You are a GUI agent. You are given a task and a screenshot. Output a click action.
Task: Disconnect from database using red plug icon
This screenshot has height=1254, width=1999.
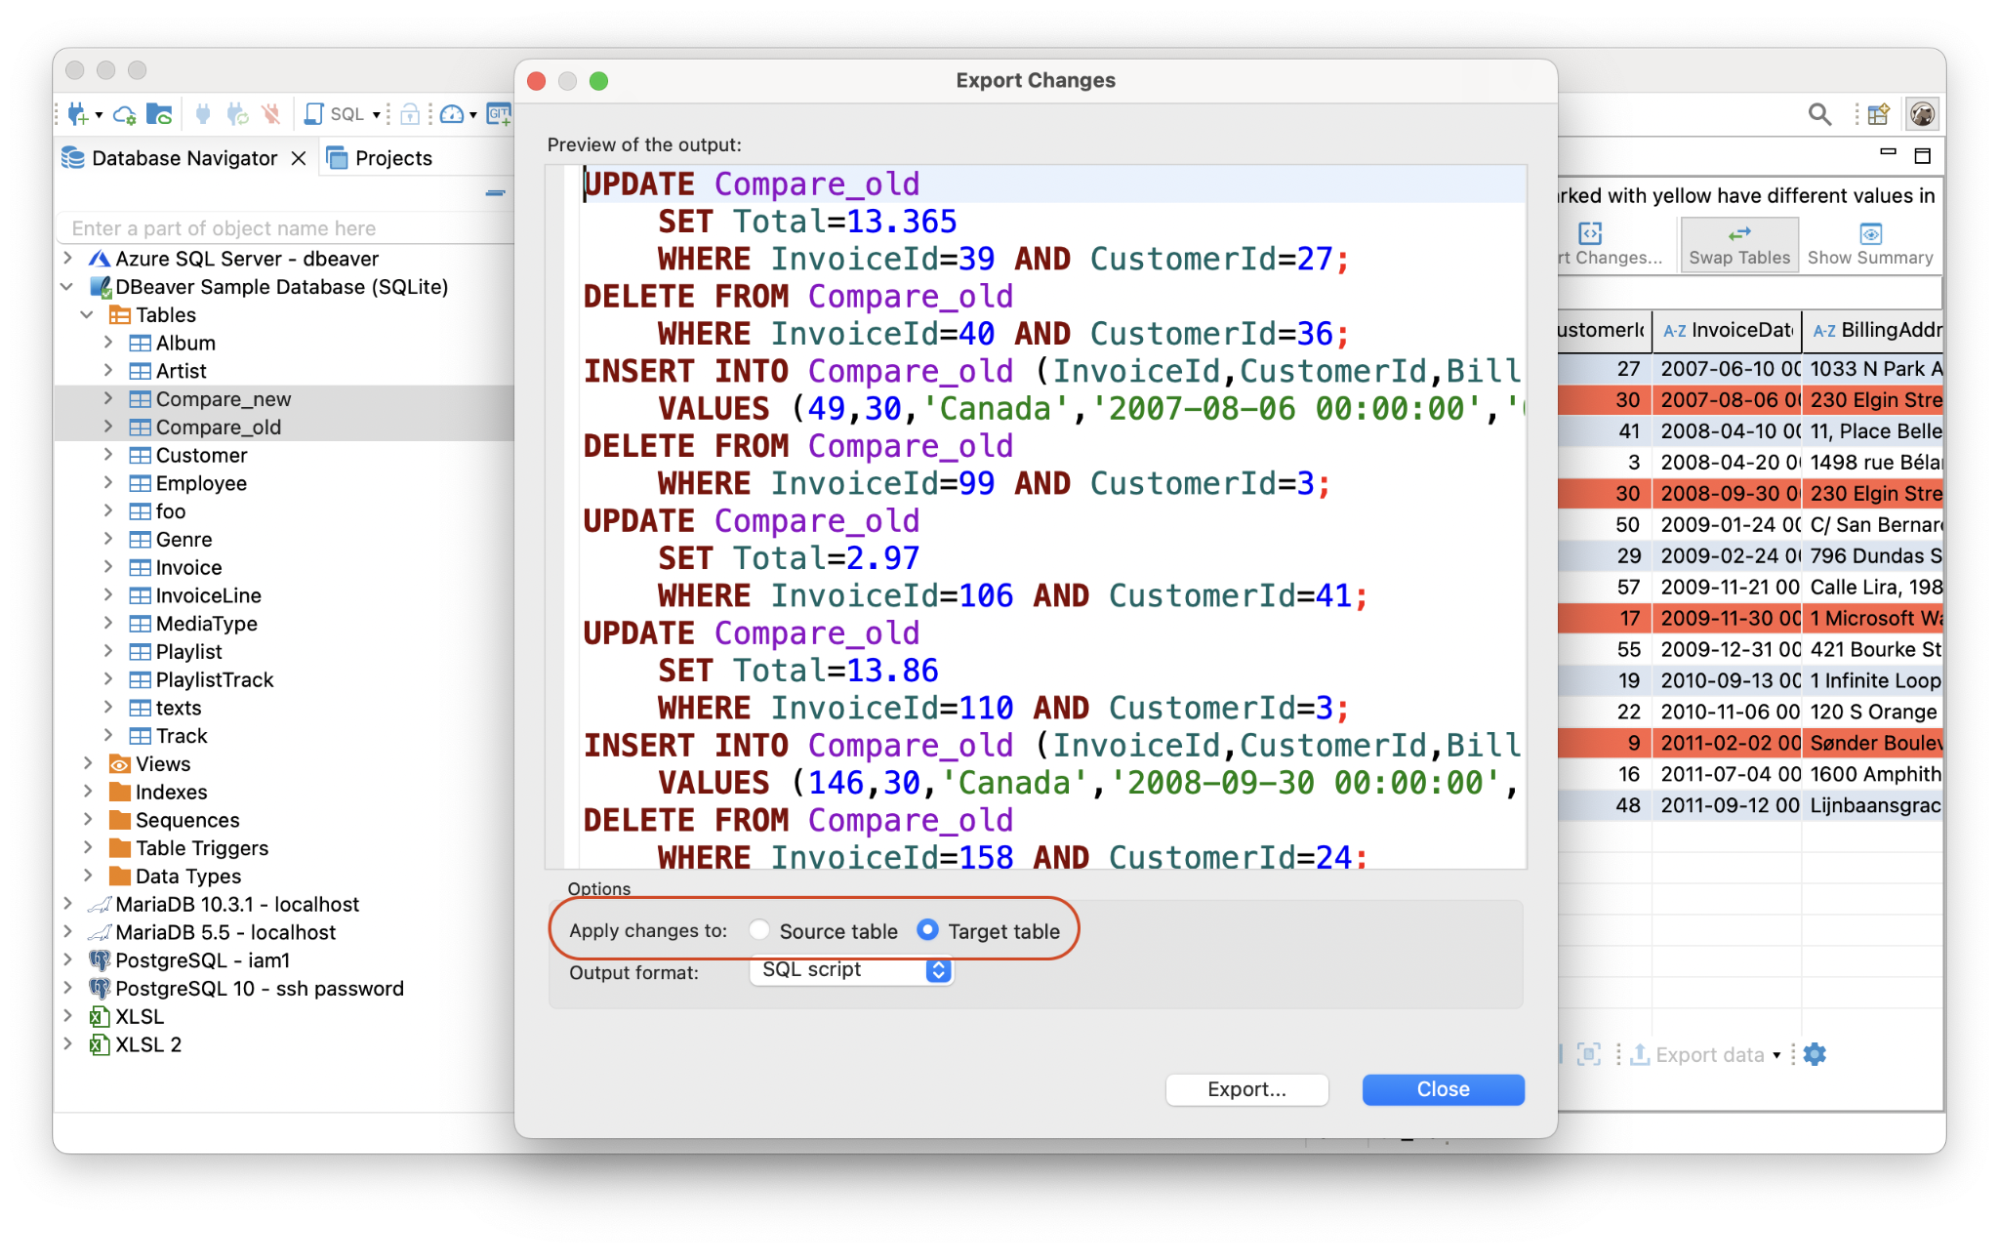pos(270,113)
